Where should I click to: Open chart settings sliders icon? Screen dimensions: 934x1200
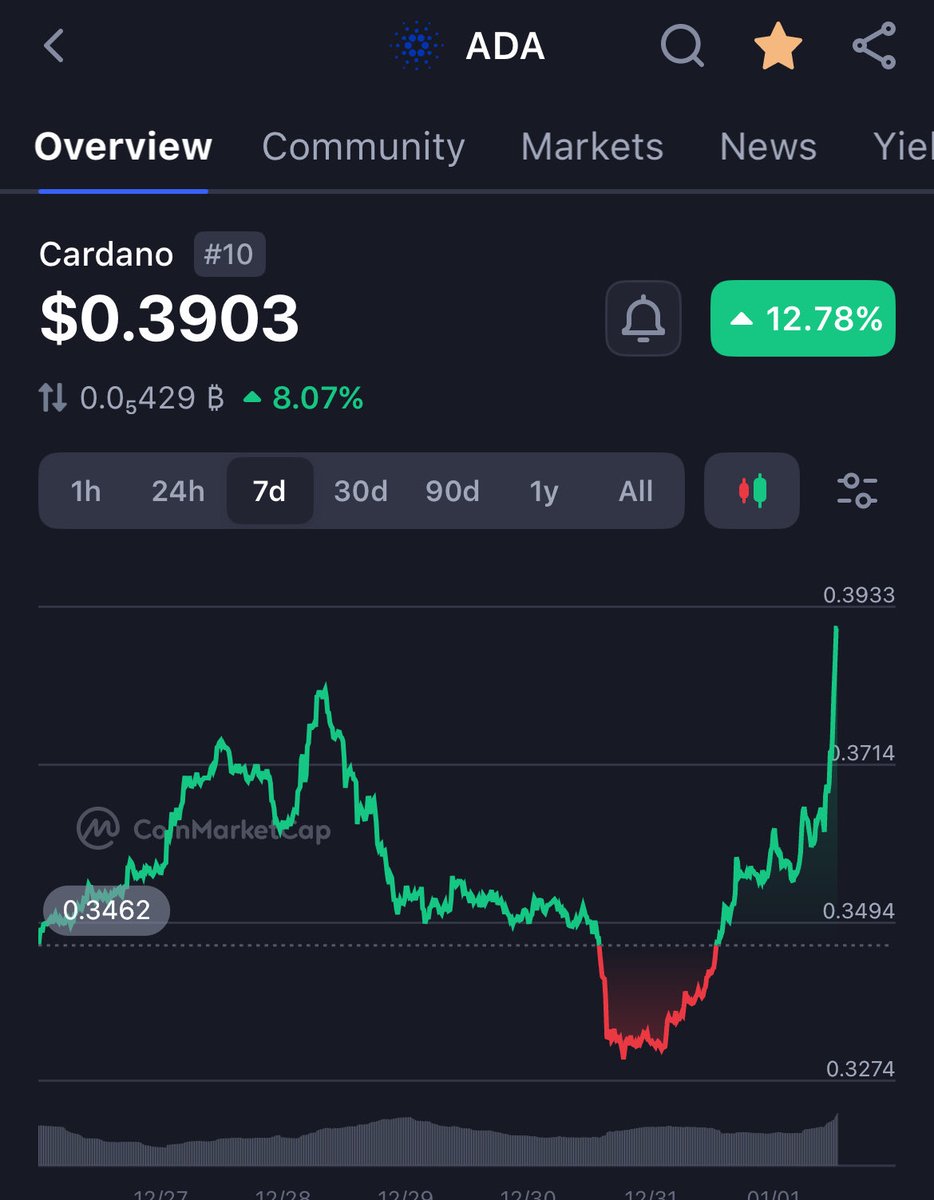857,490
